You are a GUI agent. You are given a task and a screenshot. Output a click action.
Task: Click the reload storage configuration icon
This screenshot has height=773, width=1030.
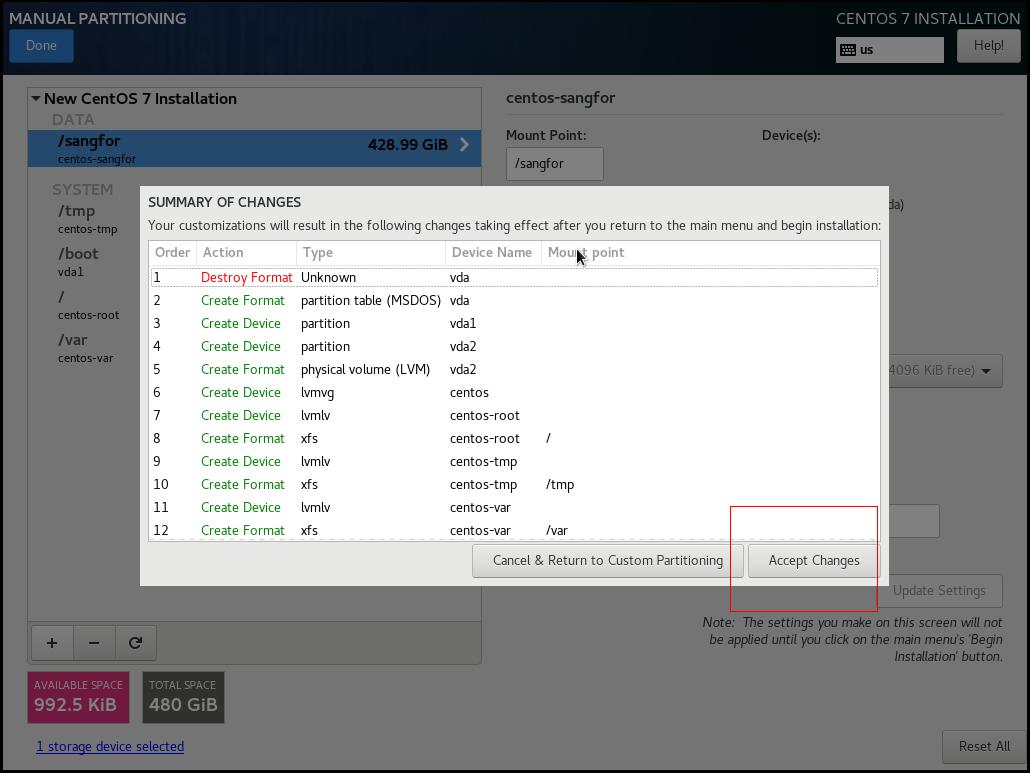point(135,643)
